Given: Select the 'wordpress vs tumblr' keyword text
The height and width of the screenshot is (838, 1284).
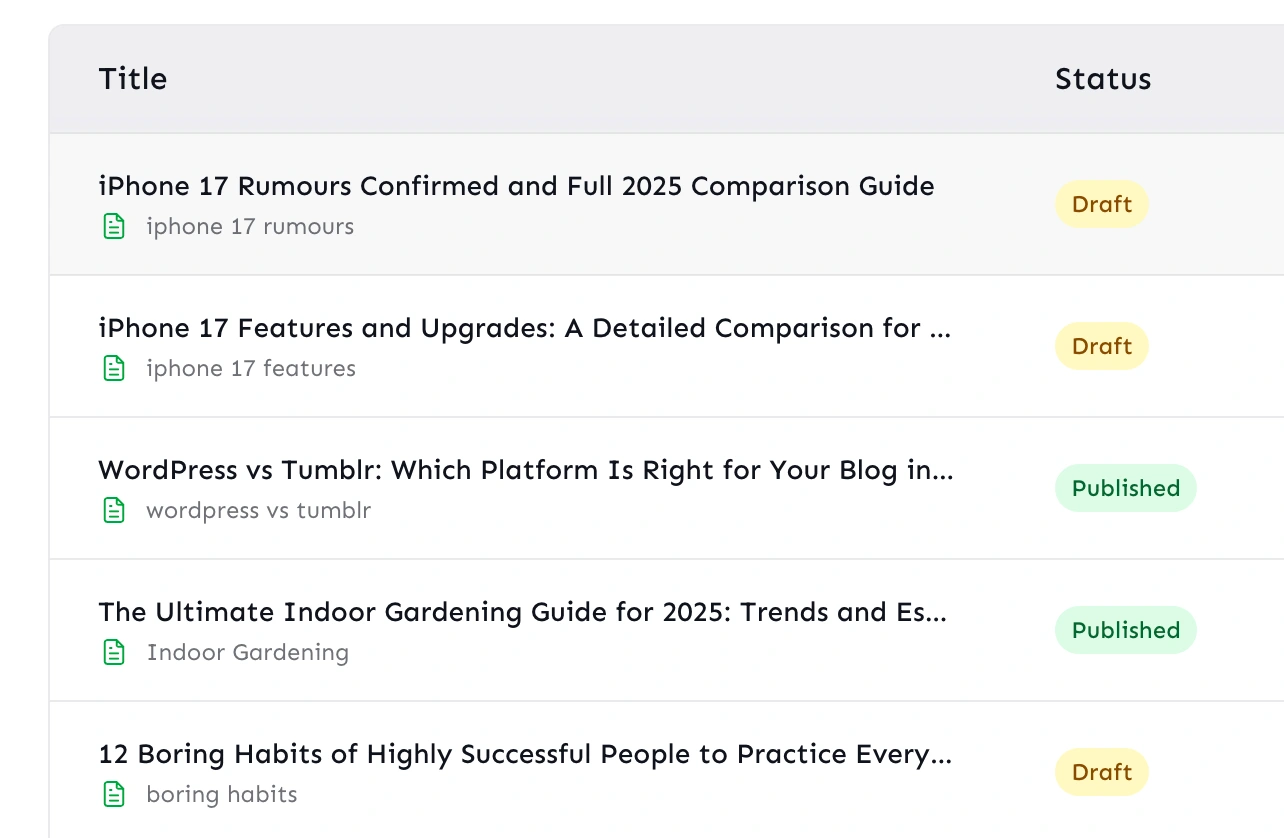Looking at the screenshot, I should pos(258,511).
